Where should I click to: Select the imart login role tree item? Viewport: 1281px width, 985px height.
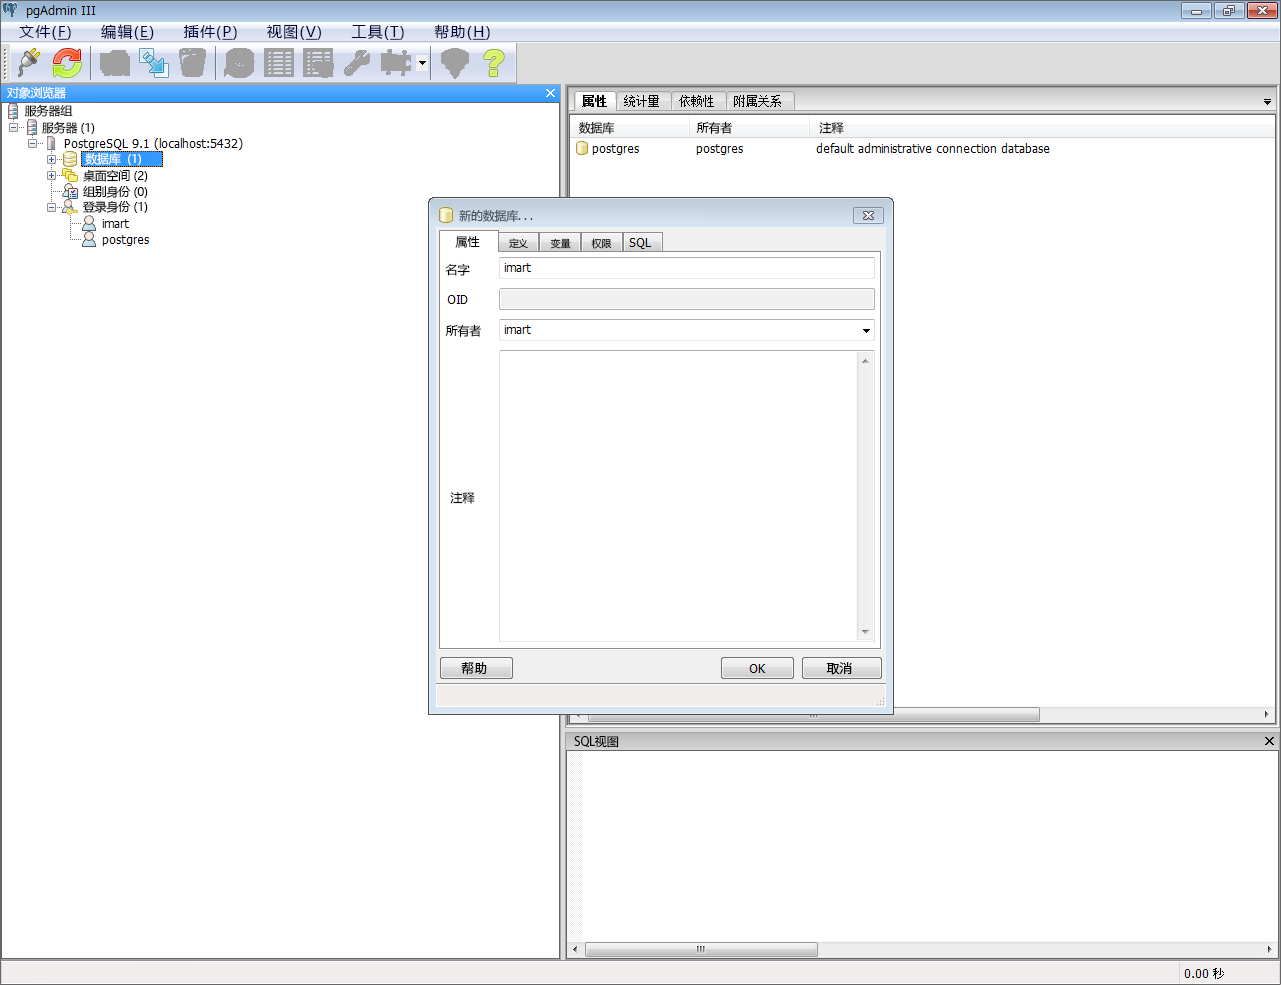click(115, 224)
